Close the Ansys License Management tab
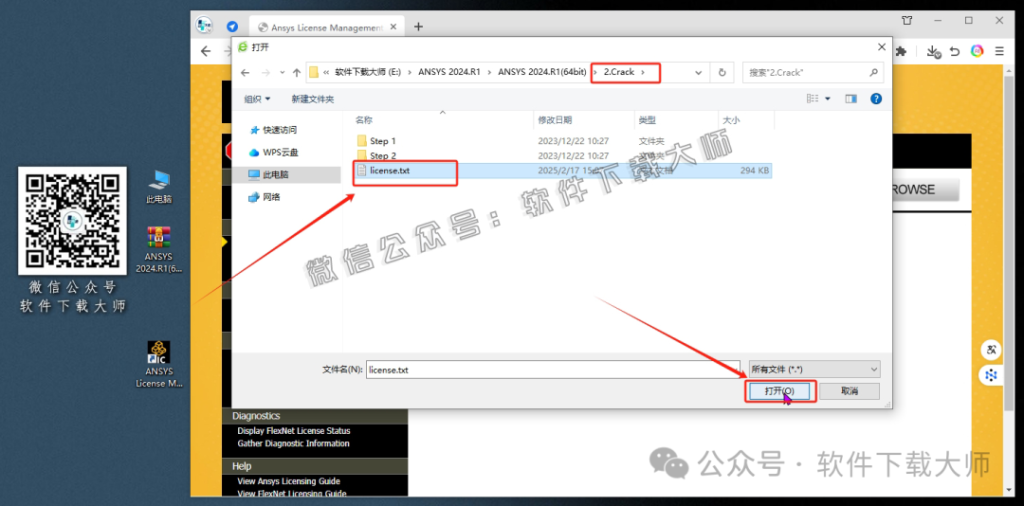Viewport: 1024px width, 506px height. [393, 27]
